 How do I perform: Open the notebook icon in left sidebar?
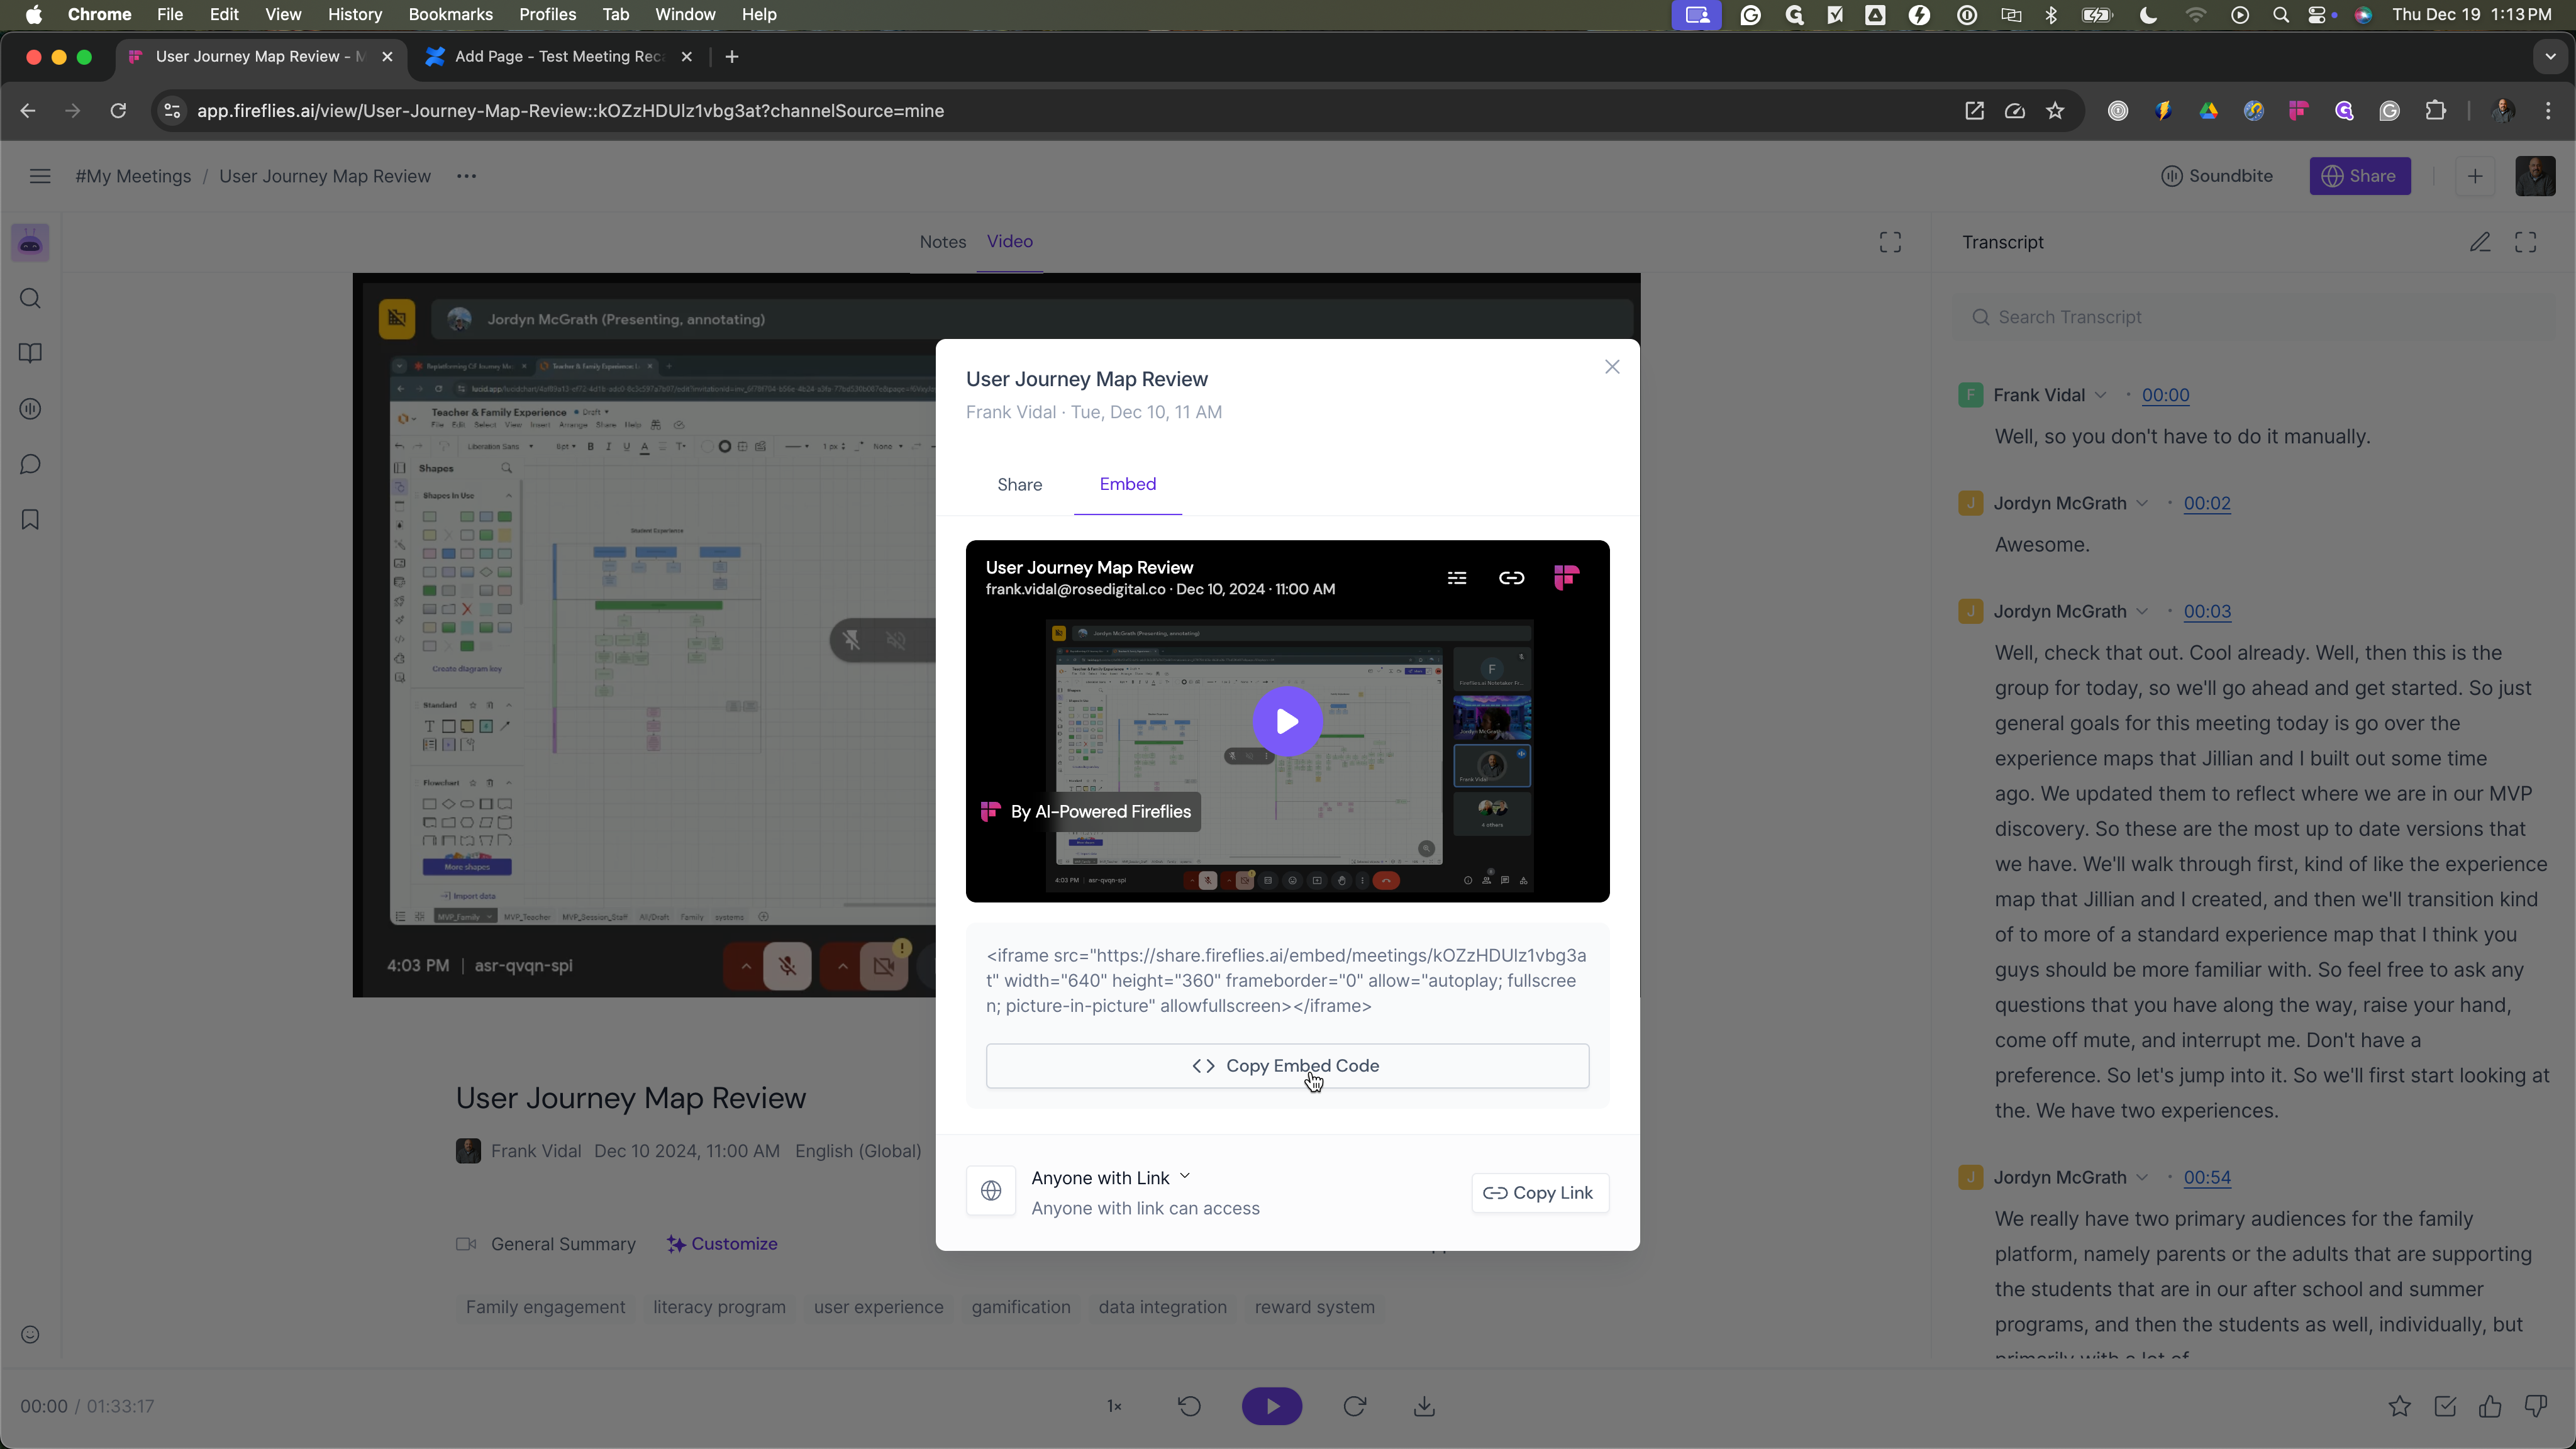click(30, 354)
